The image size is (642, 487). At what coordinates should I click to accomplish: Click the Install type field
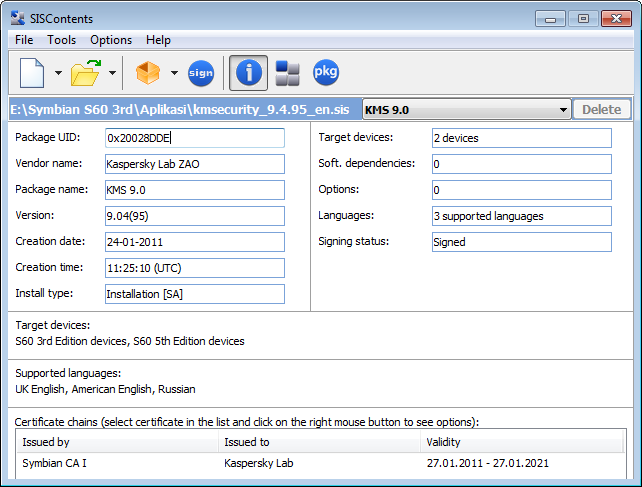(195, 294)
